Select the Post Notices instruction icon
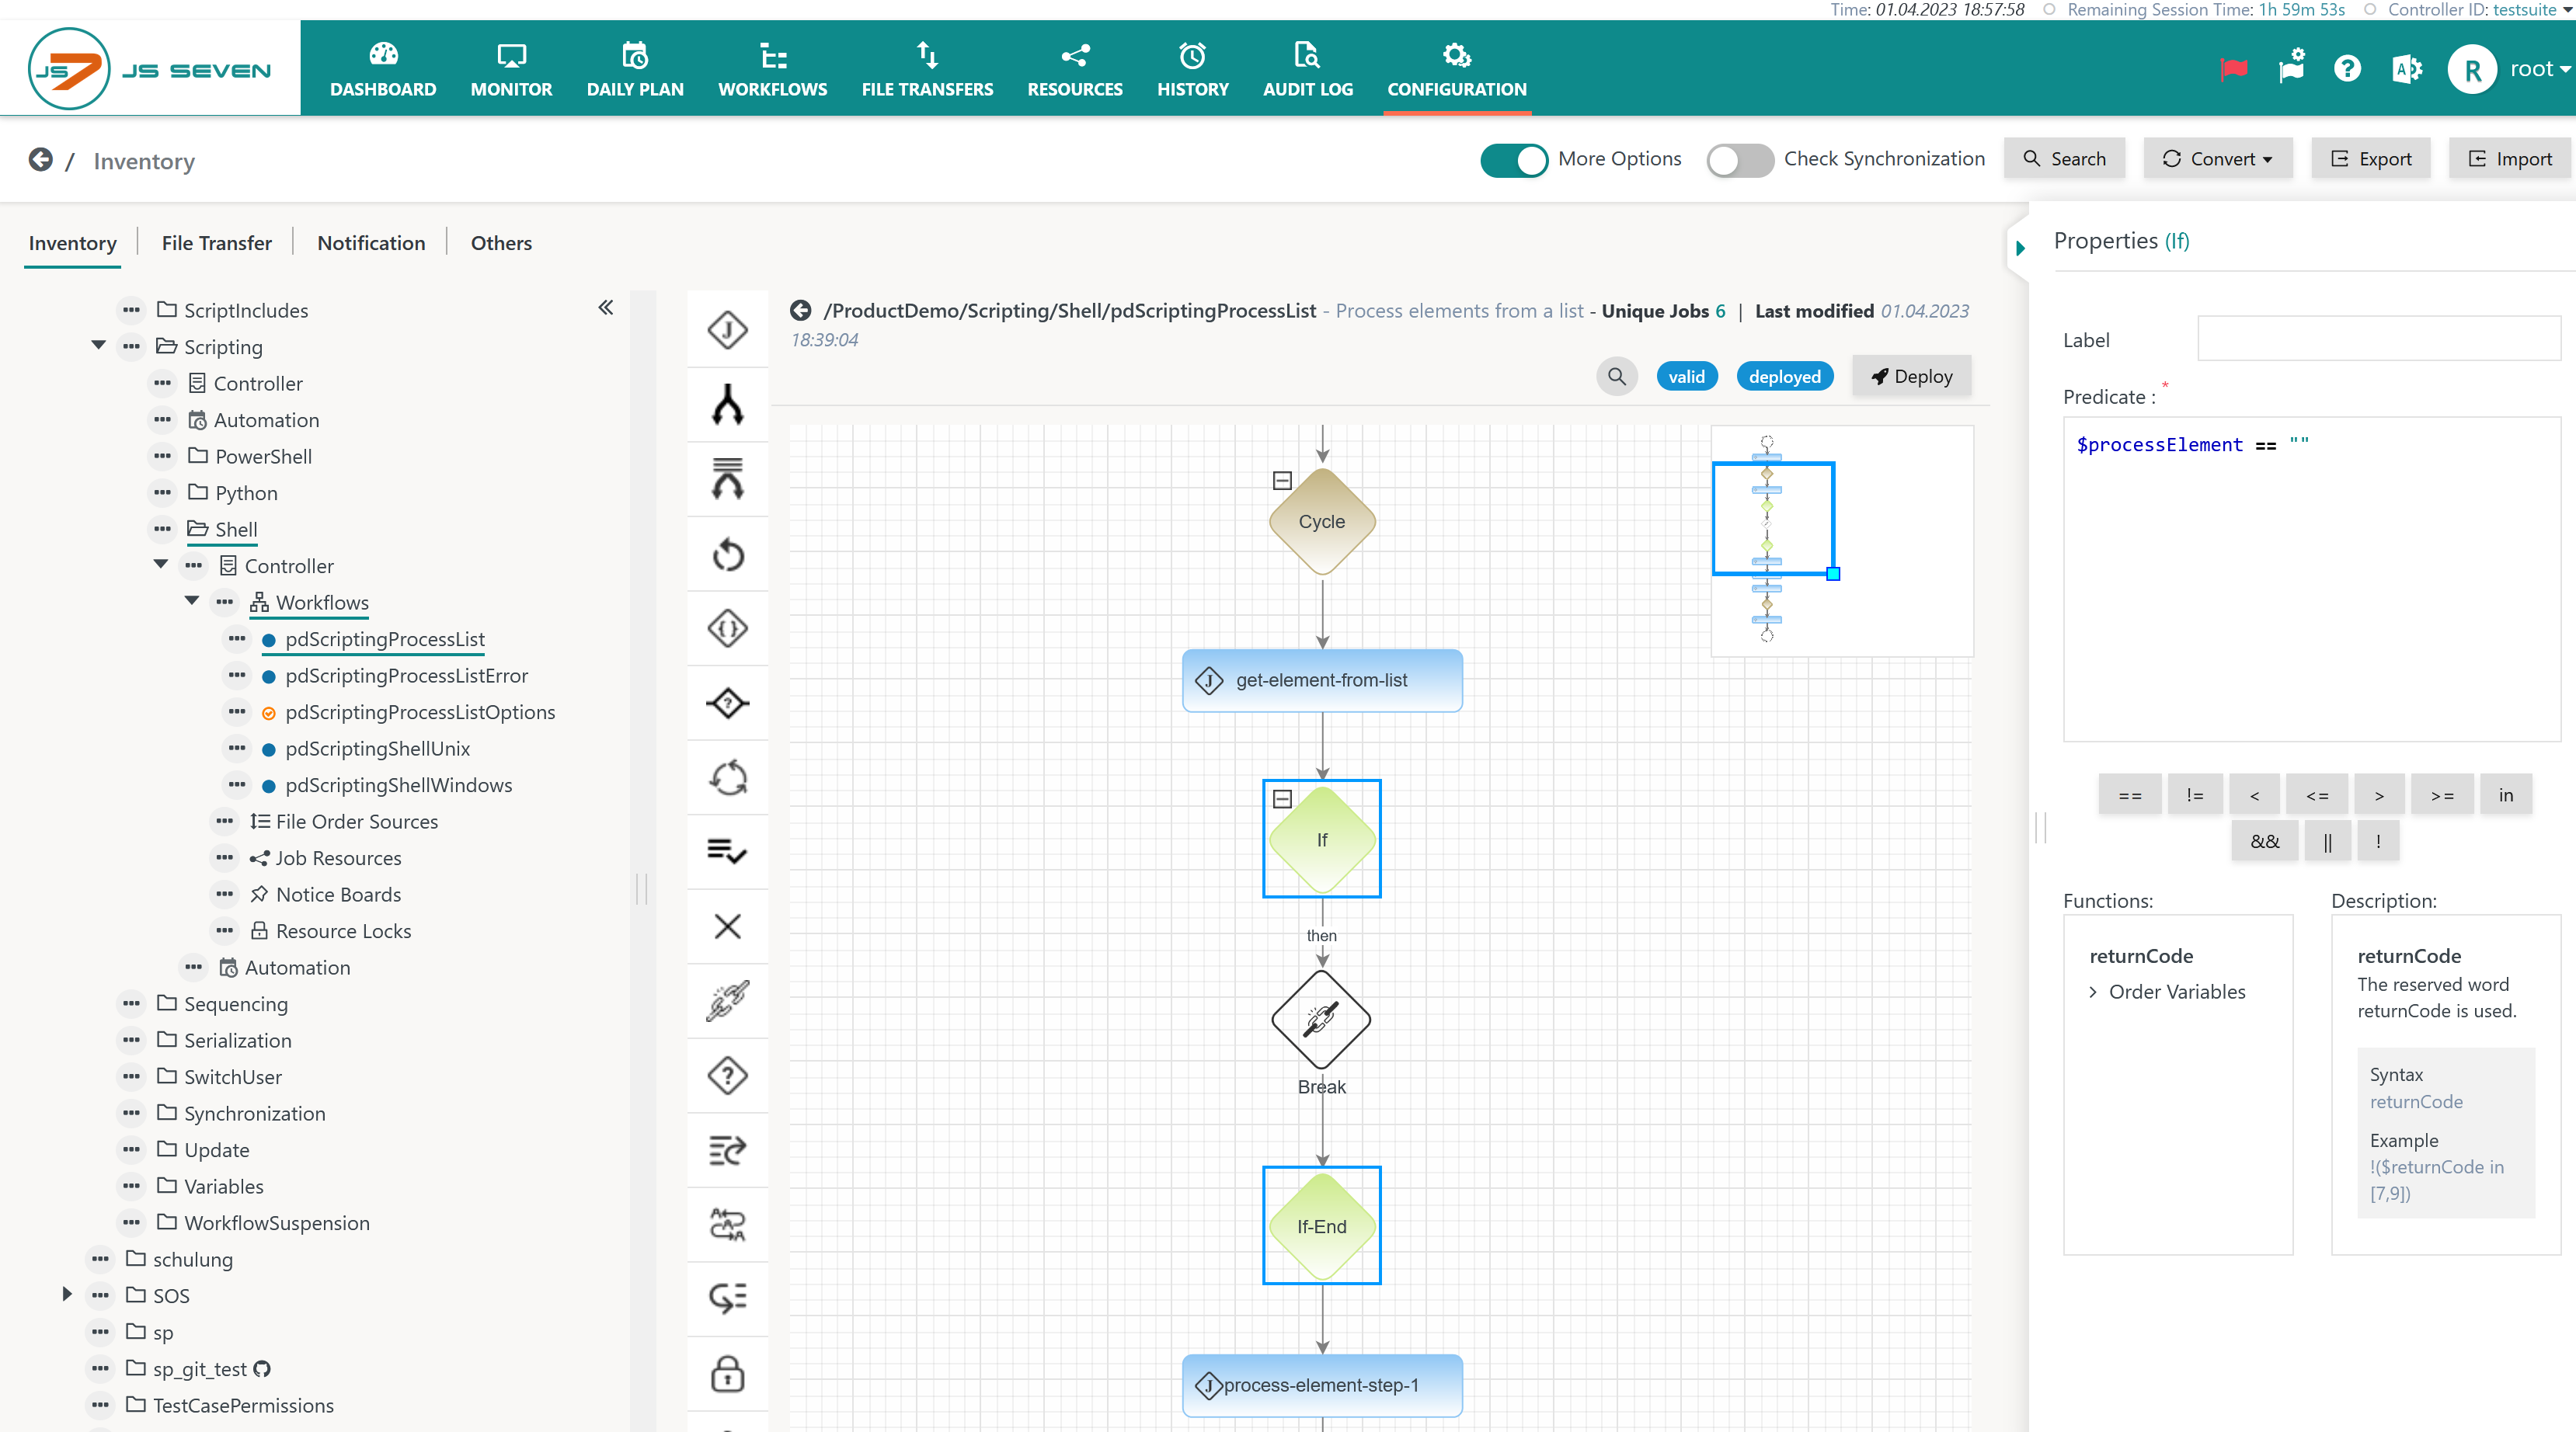This screenshot has height=1432, width=2576. pos(727,1150)
